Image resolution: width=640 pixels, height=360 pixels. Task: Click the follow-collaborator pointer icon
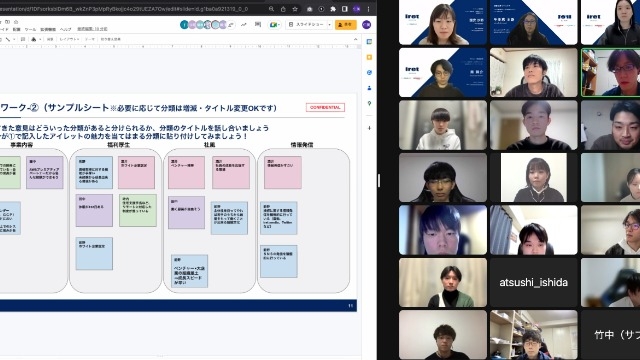(231, 25)
